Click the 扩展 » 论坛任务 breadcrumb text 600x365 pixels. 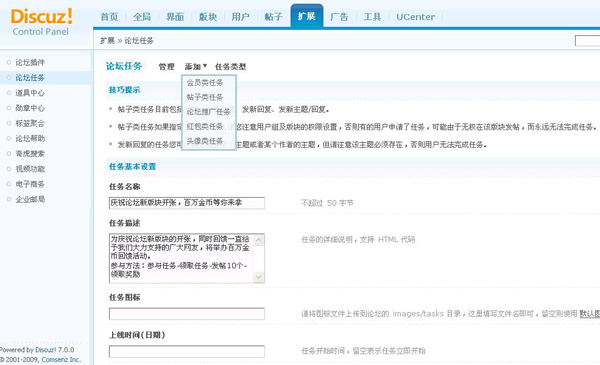pos(127,41)
